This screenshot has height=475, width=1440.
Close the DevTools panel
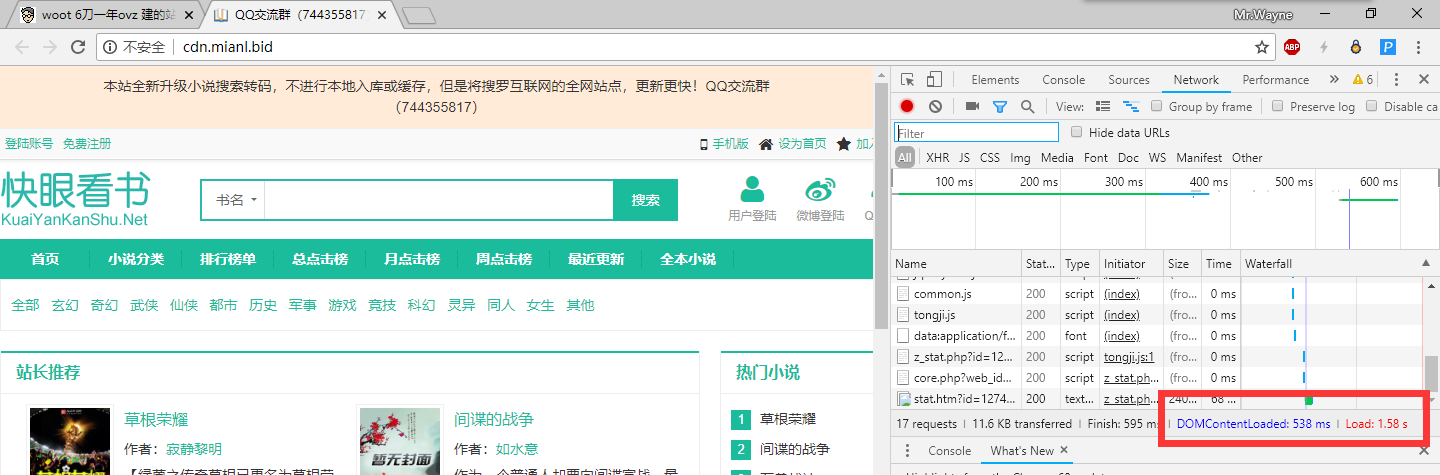coord(1423,80)
